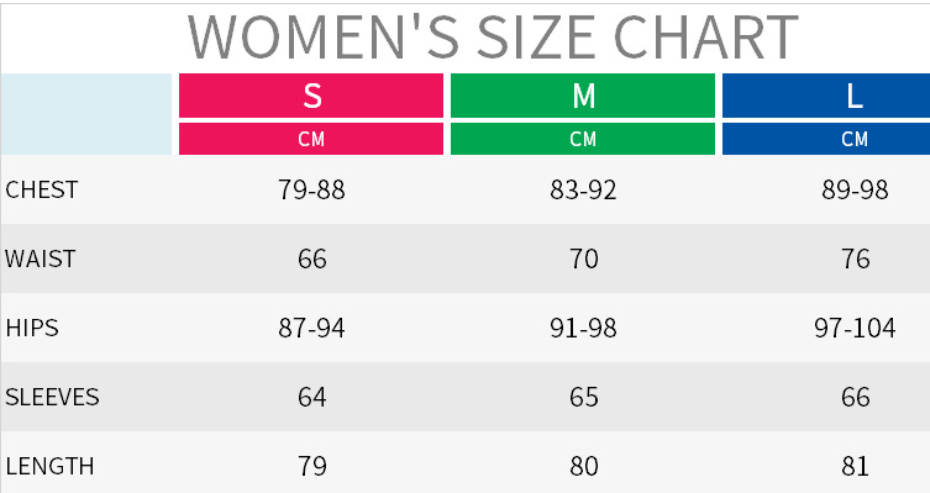Click the CM unit label under M
This screenshot has height=493, width=930.
[x=583, y=139]
